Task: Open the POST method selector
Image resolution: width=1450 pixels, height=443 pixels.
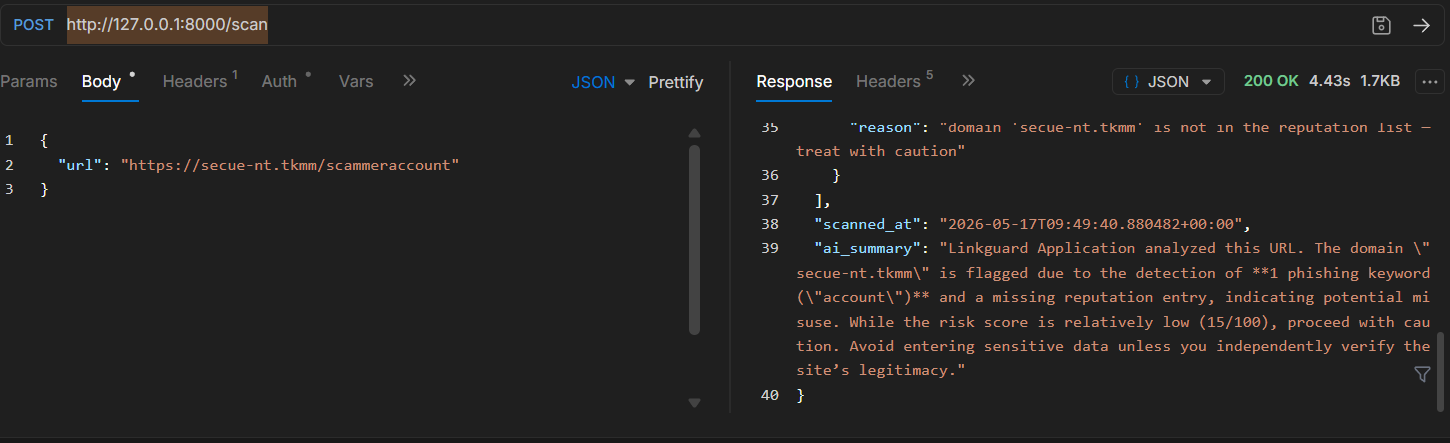Action: click(33, 25)
